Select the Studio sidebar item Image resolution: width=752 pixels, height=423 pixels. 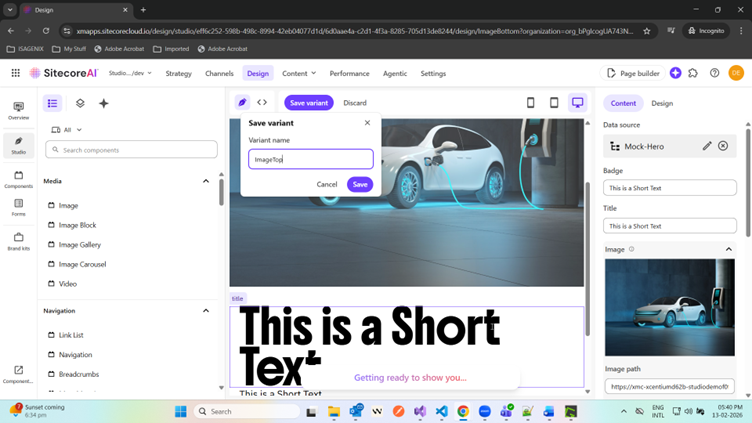click(18, 145)
